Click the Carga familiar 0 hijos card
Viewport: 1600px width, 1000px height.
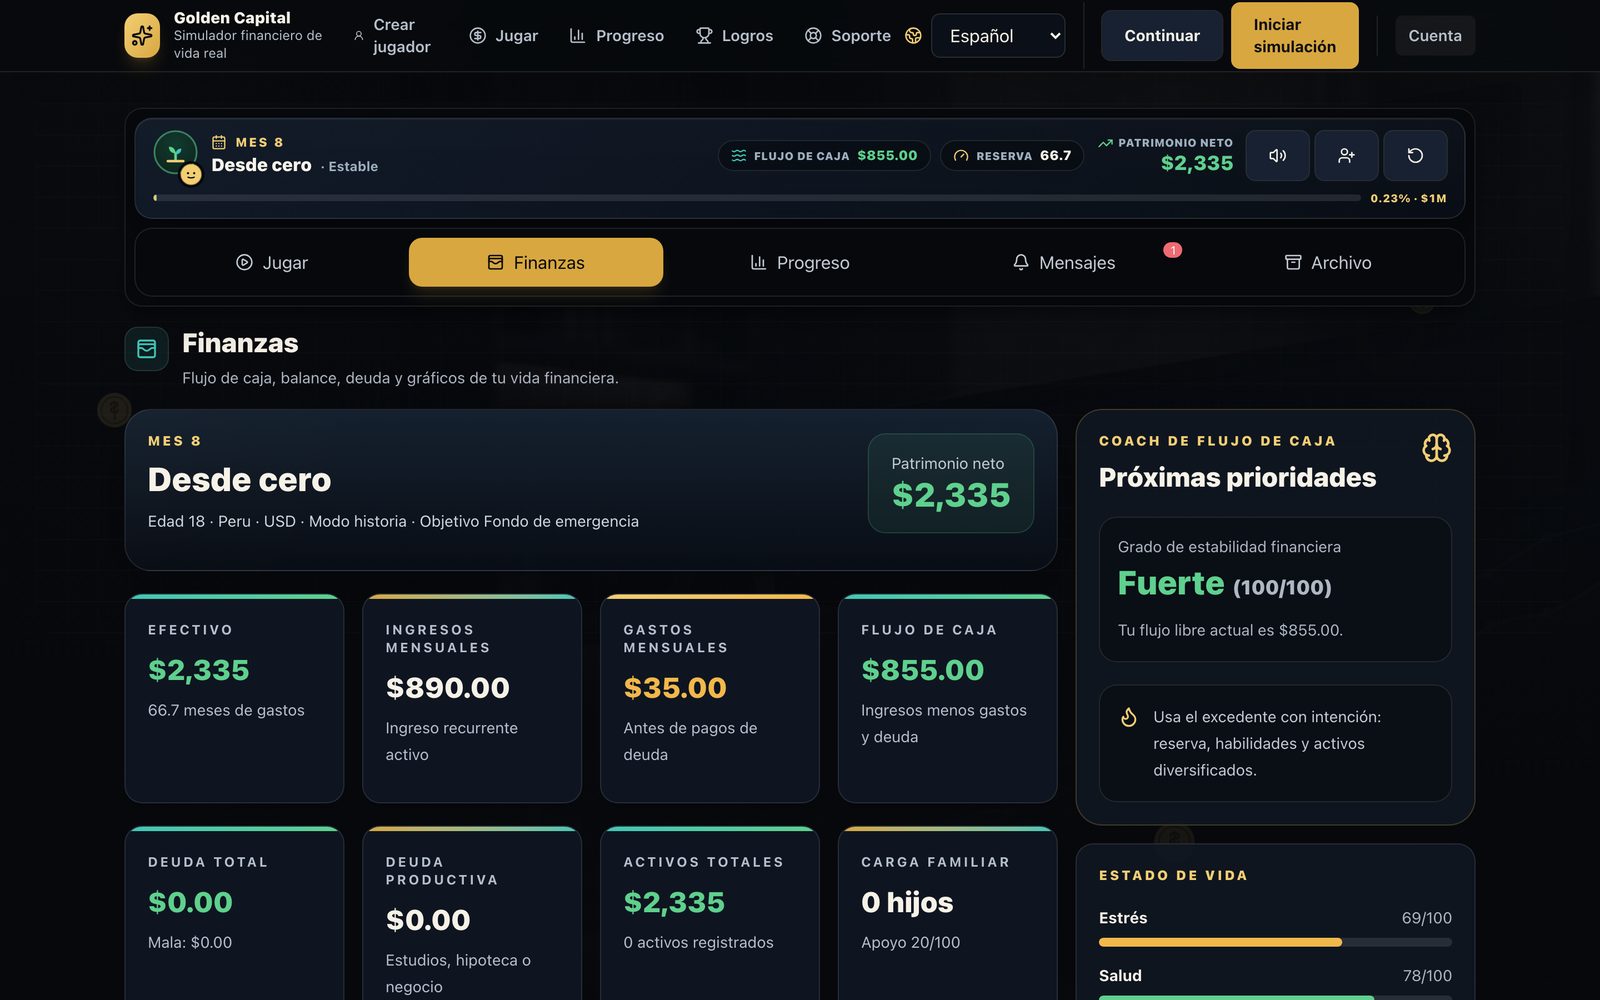948,913
